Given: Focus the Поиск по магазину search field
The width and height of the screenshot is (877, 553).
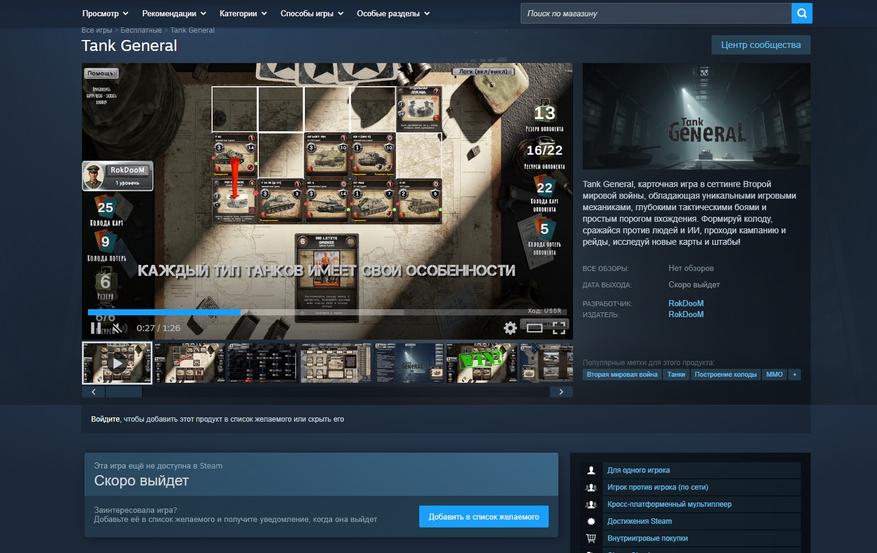Looking at the screenshot, I should (x=656, y=13).
